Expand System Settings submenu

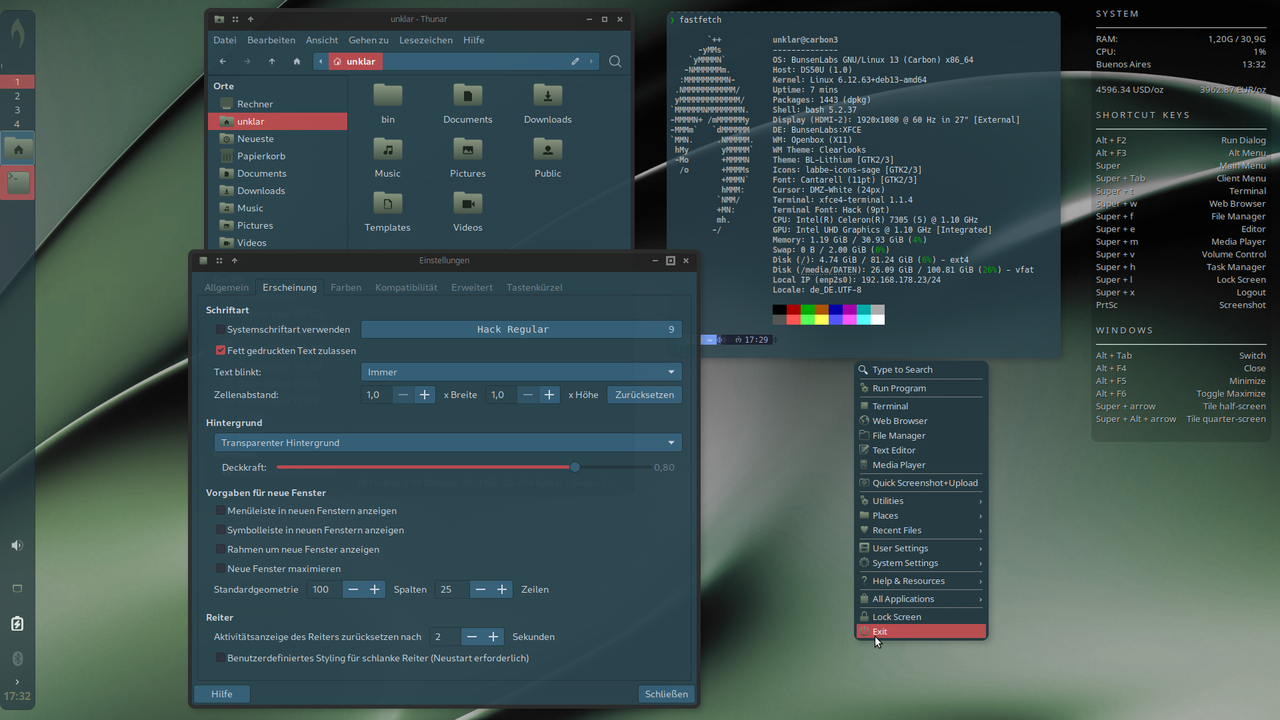pyautogui.click(x=921, y=563)
